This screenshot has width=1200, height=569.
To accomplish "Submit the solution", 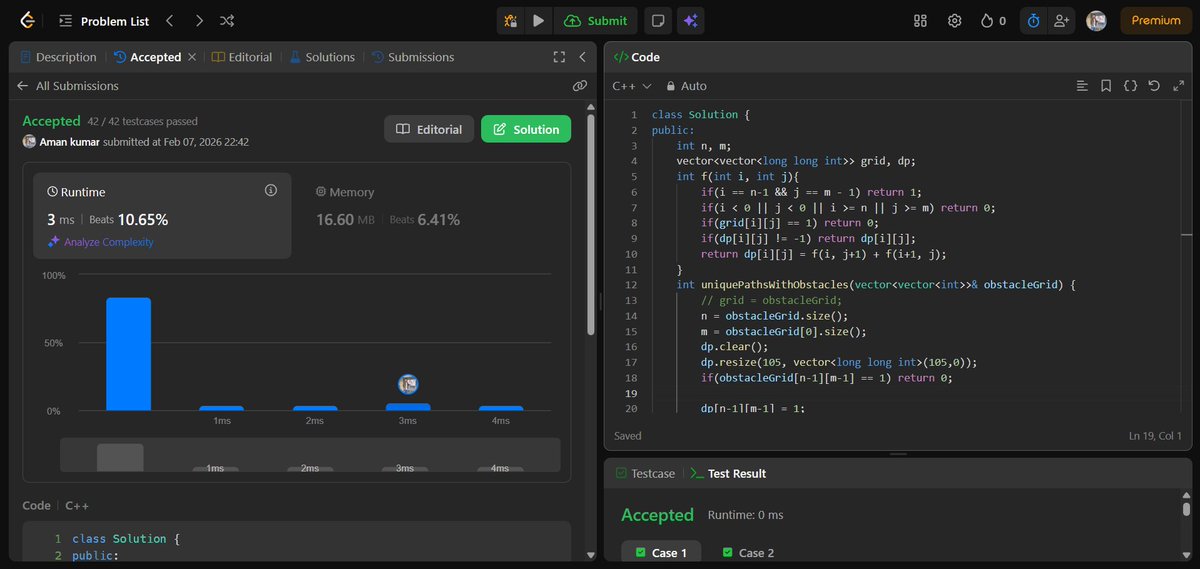I will [596, 20].
